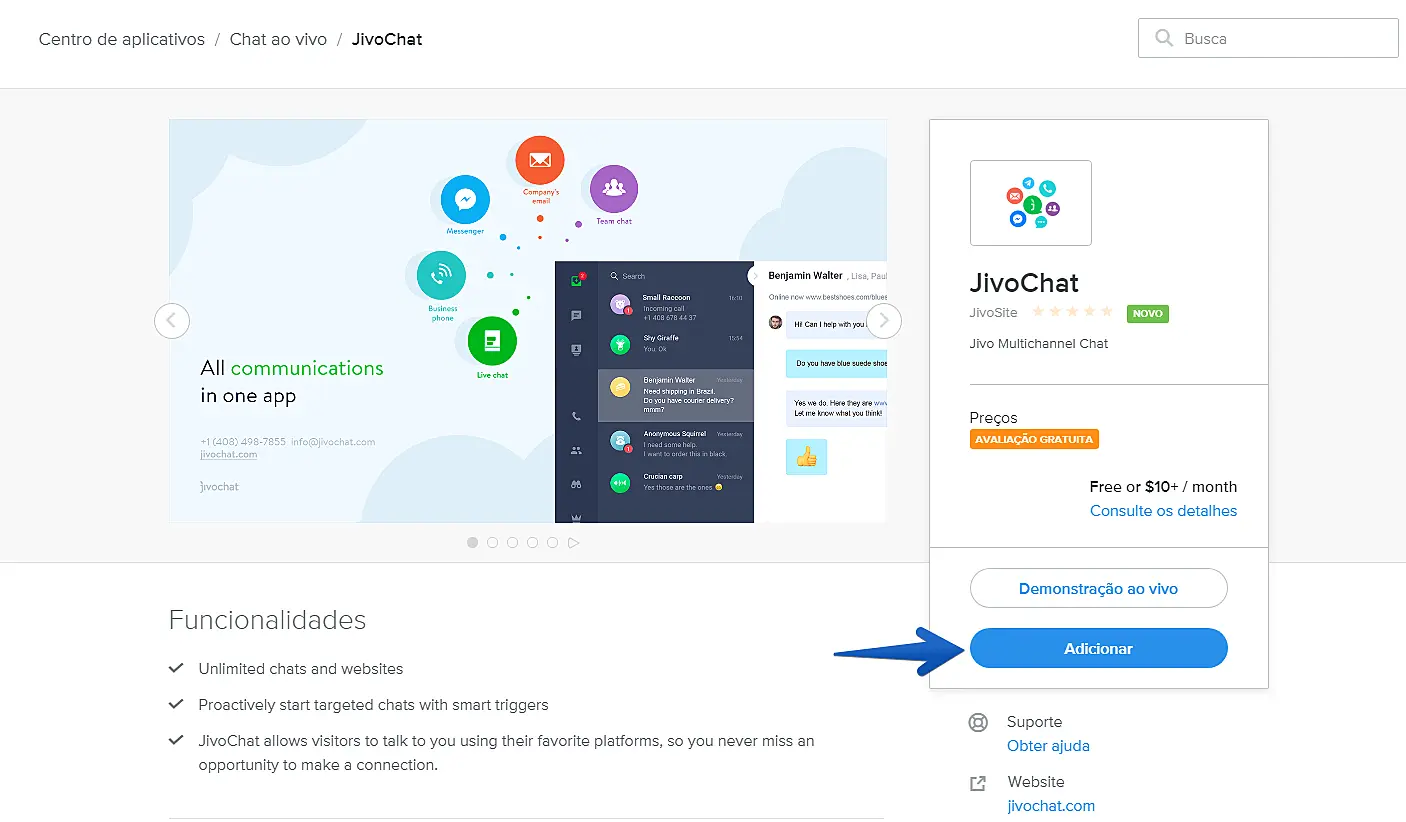Open Centro de aplicativos breadcrumb

tap(122, 40)
